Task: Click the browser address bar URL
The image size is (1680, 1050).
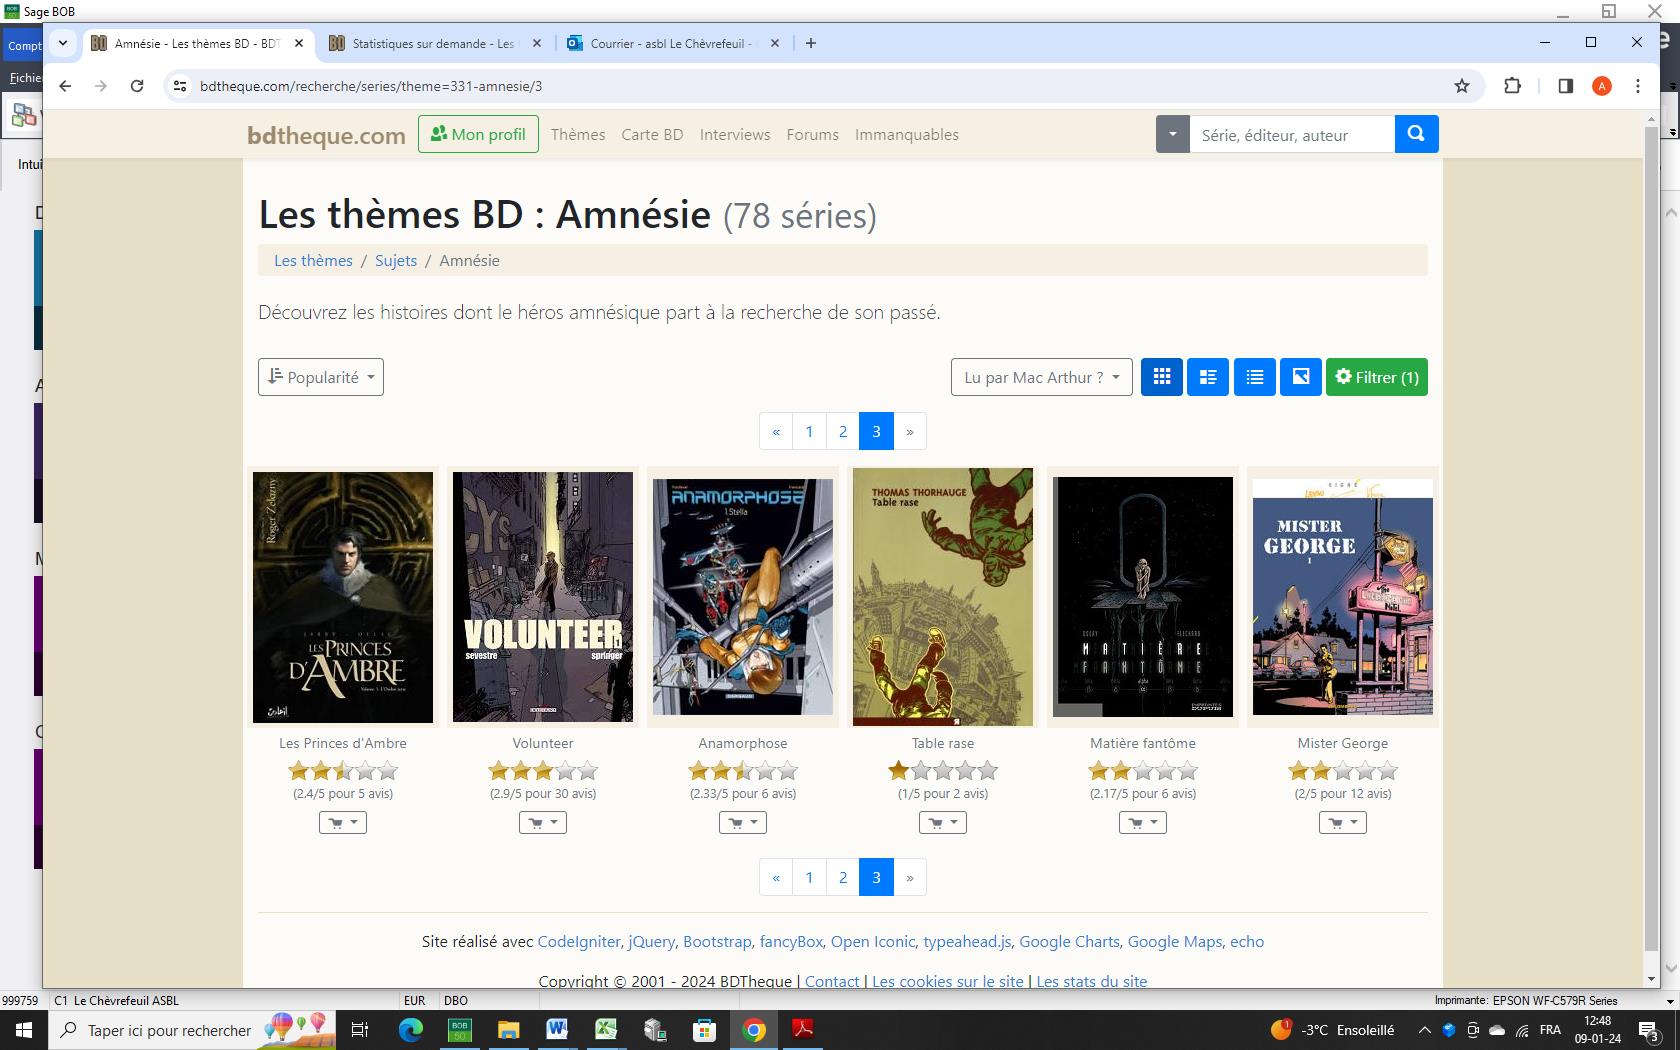Action: point(371,86)
